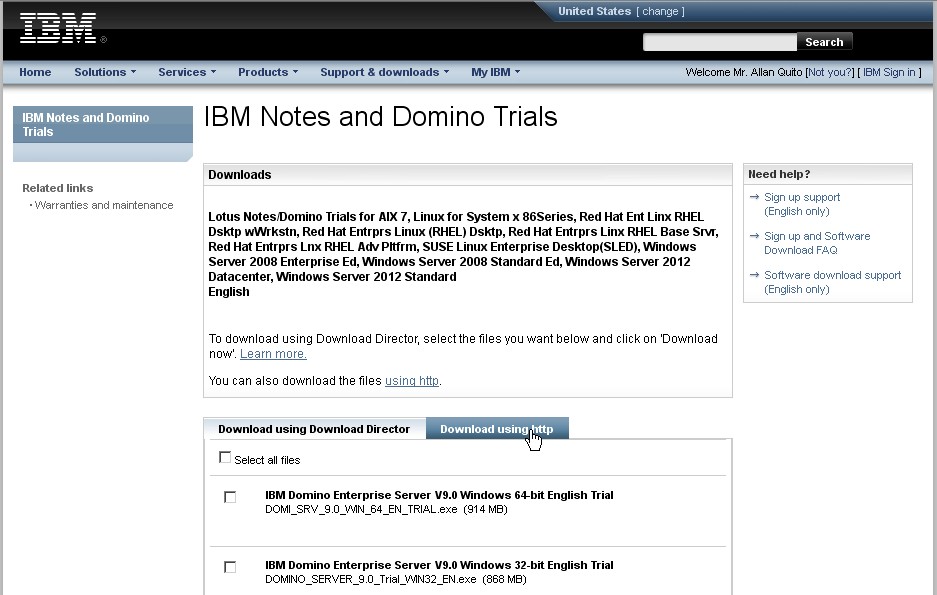The image size is (937, 595).
Task: Click the using http link
Action: click(x=411, y=380)
